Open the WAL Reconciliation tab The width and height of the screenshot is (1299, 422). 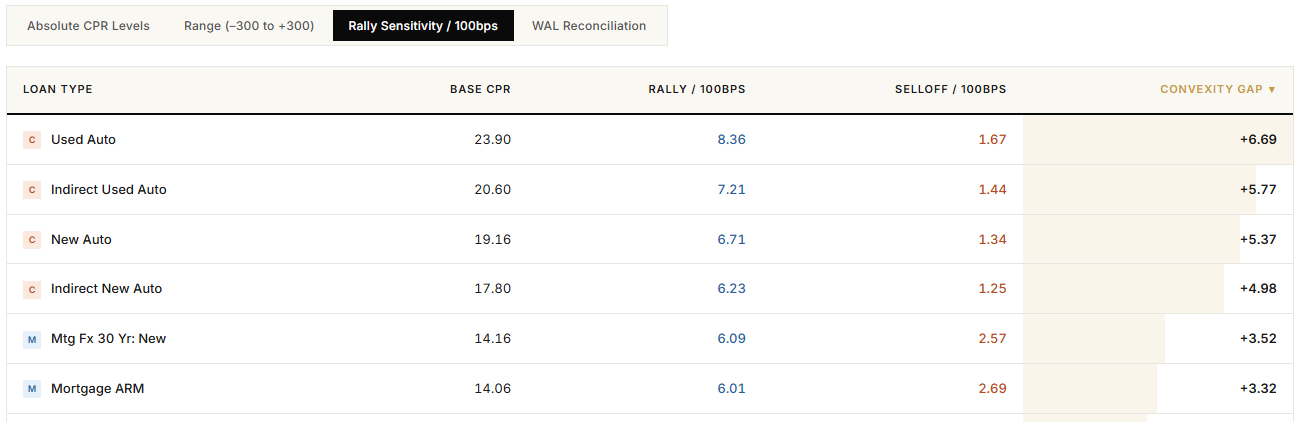click(x=589, y=26)
